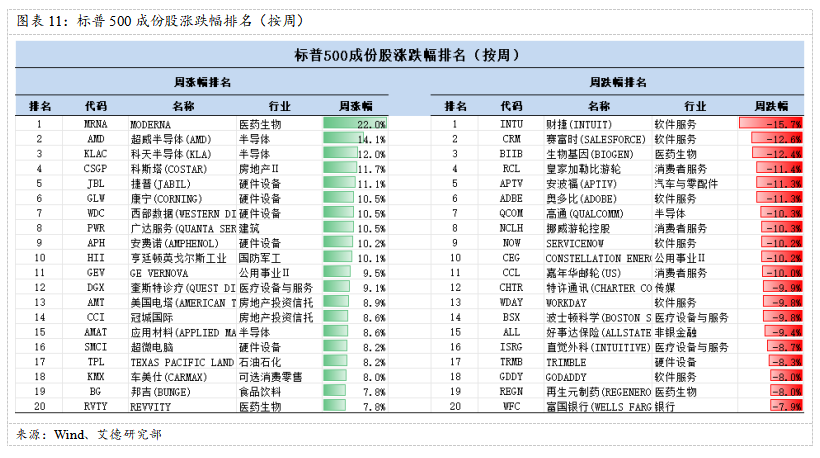Select the name 康宁(CORNING)
The height and width of the screenshot is (458, 820).
click(166, 199)
